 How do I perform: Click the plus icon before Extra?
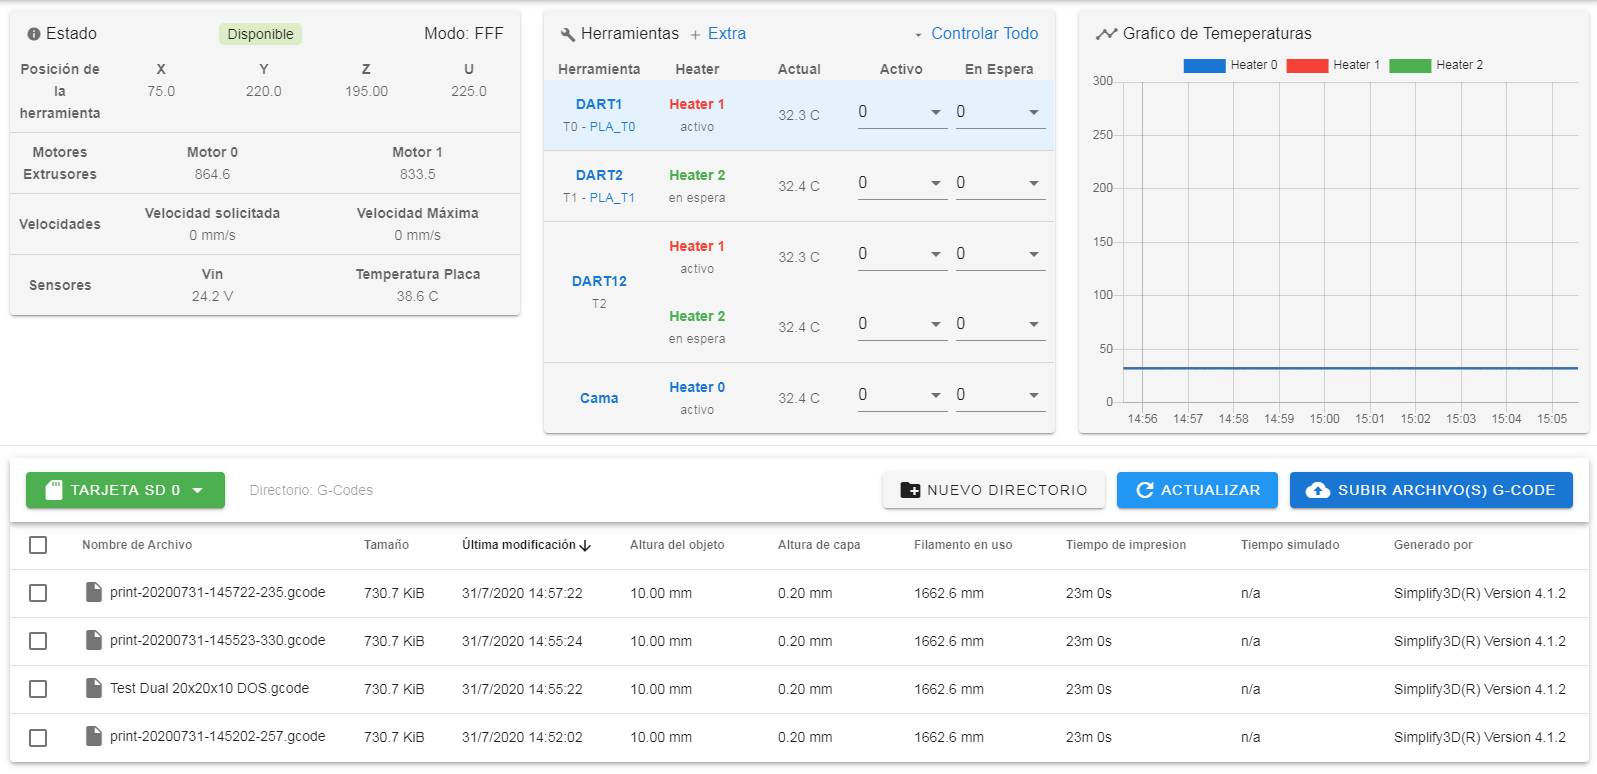coord(696,35)
